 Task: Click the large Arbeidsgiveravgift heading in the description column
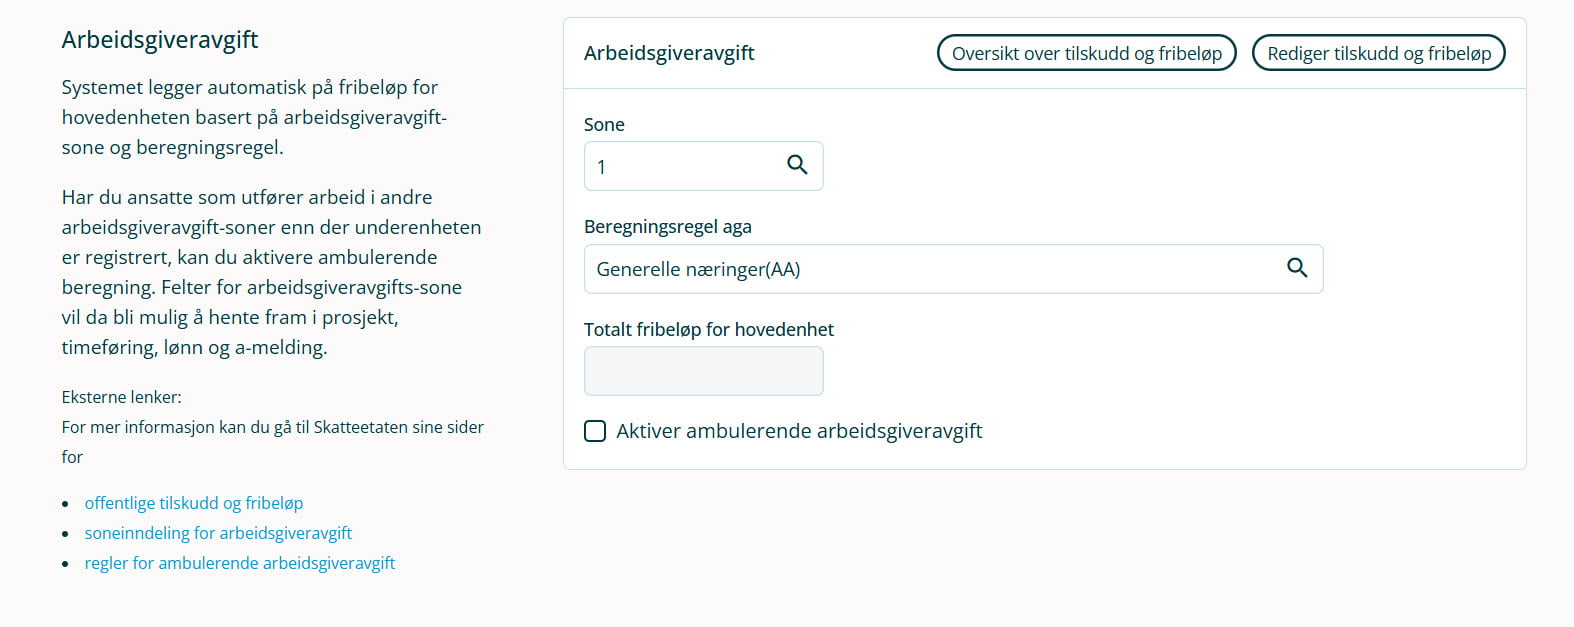(160, 40)
